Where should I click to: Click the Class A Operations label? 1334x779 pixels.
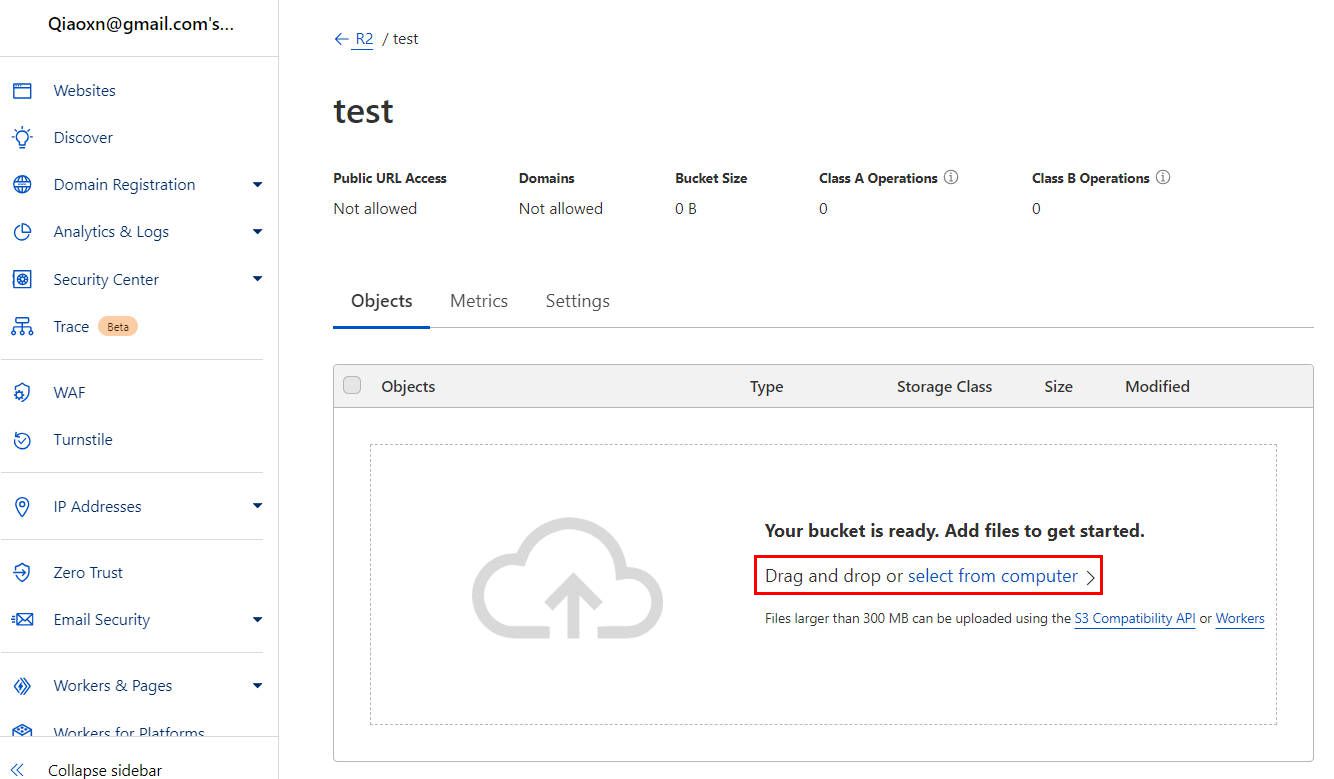(x=878, y=178)
